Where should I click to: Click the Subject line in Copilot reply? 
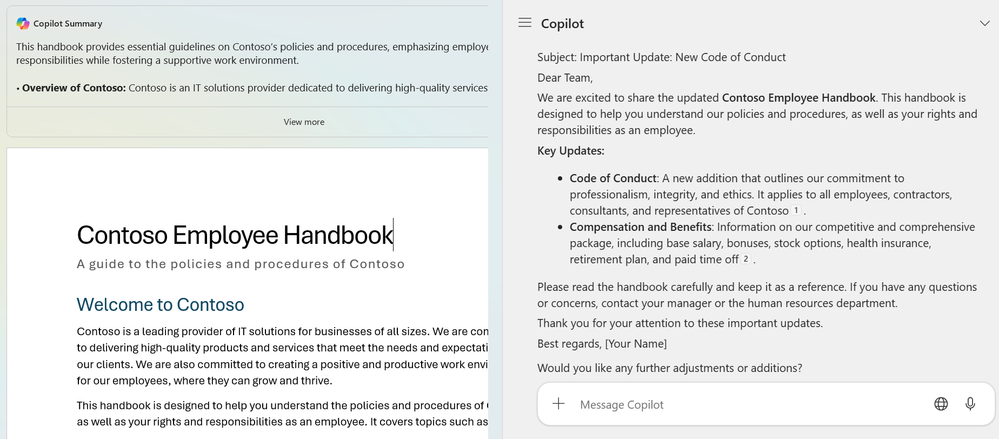click(x=661, y=57)
